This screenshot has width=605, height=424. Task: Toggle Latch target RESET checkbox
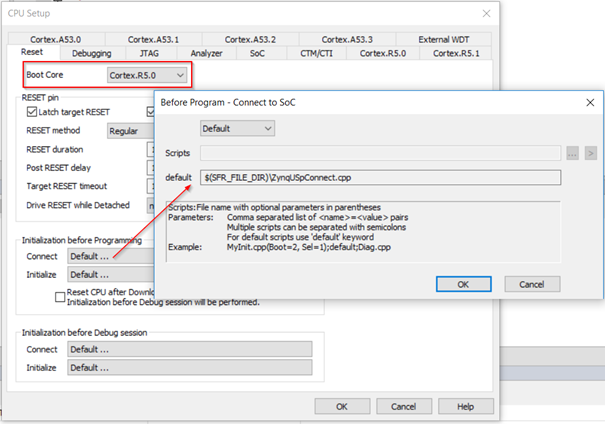31,111
